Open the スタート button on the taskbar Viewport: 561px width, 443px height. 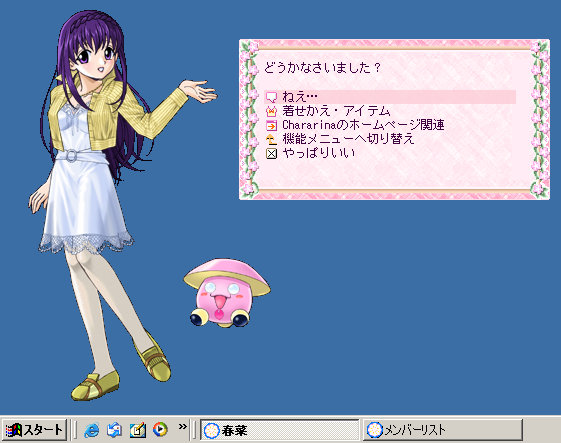tap(34, 429)
